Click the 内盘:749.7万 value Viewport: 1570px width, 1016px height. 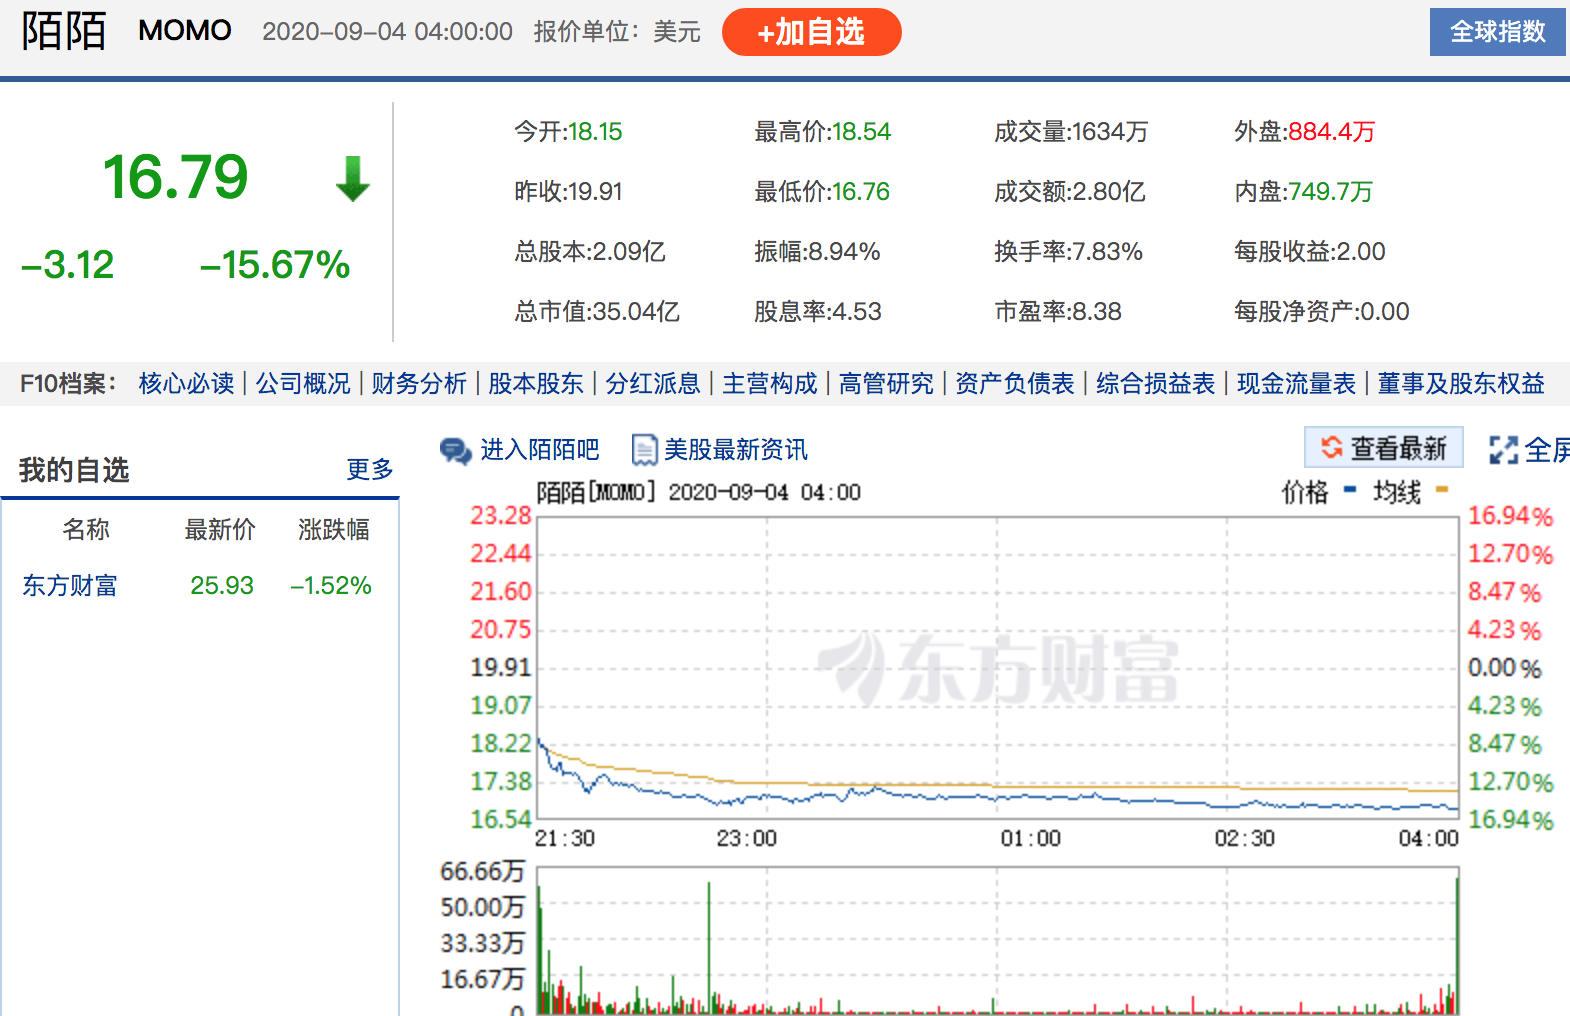click(1304, 192)
